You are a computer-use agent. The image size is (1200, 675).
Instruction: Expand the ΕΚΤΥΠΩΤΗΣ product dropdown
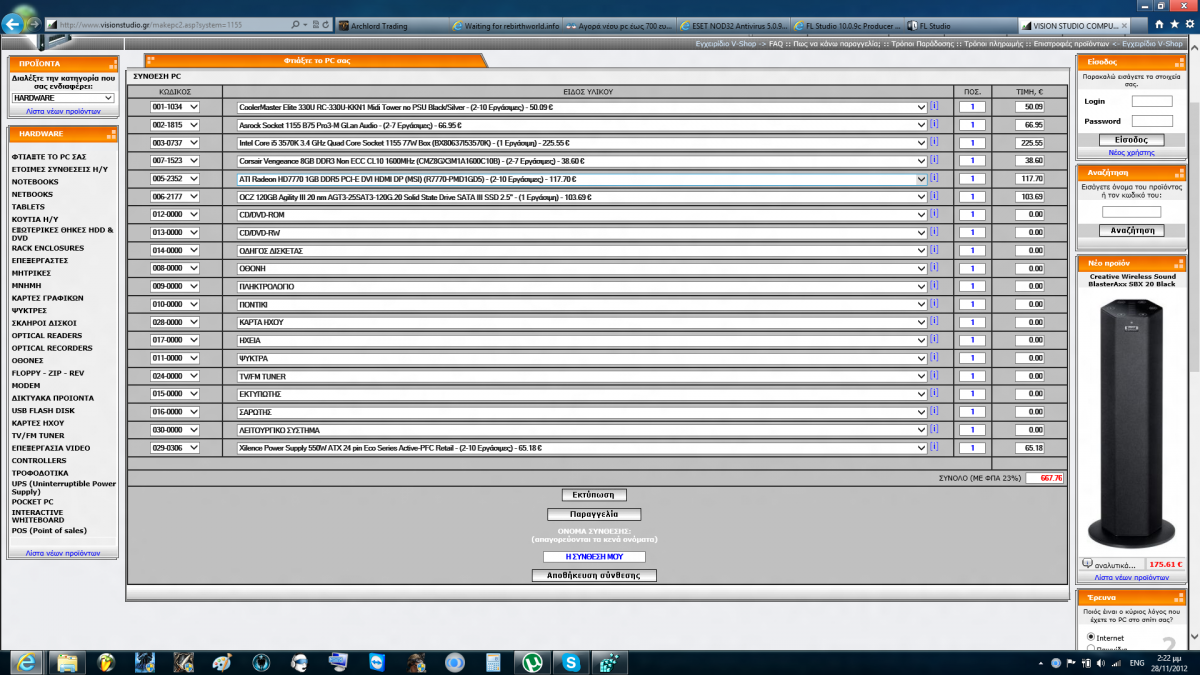(x=582, y=394)
